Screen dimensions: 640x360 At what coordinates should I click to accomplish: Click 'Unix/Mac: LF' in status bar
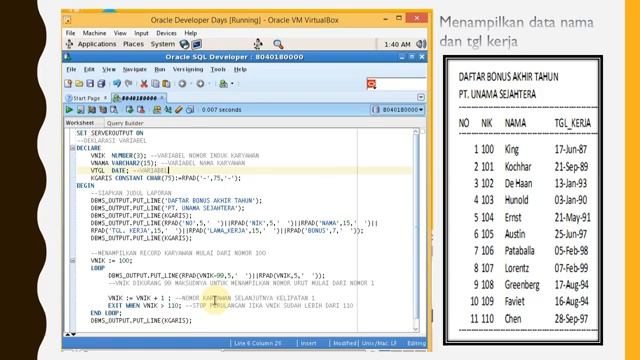pyautogui.click(x=378, y=343)
